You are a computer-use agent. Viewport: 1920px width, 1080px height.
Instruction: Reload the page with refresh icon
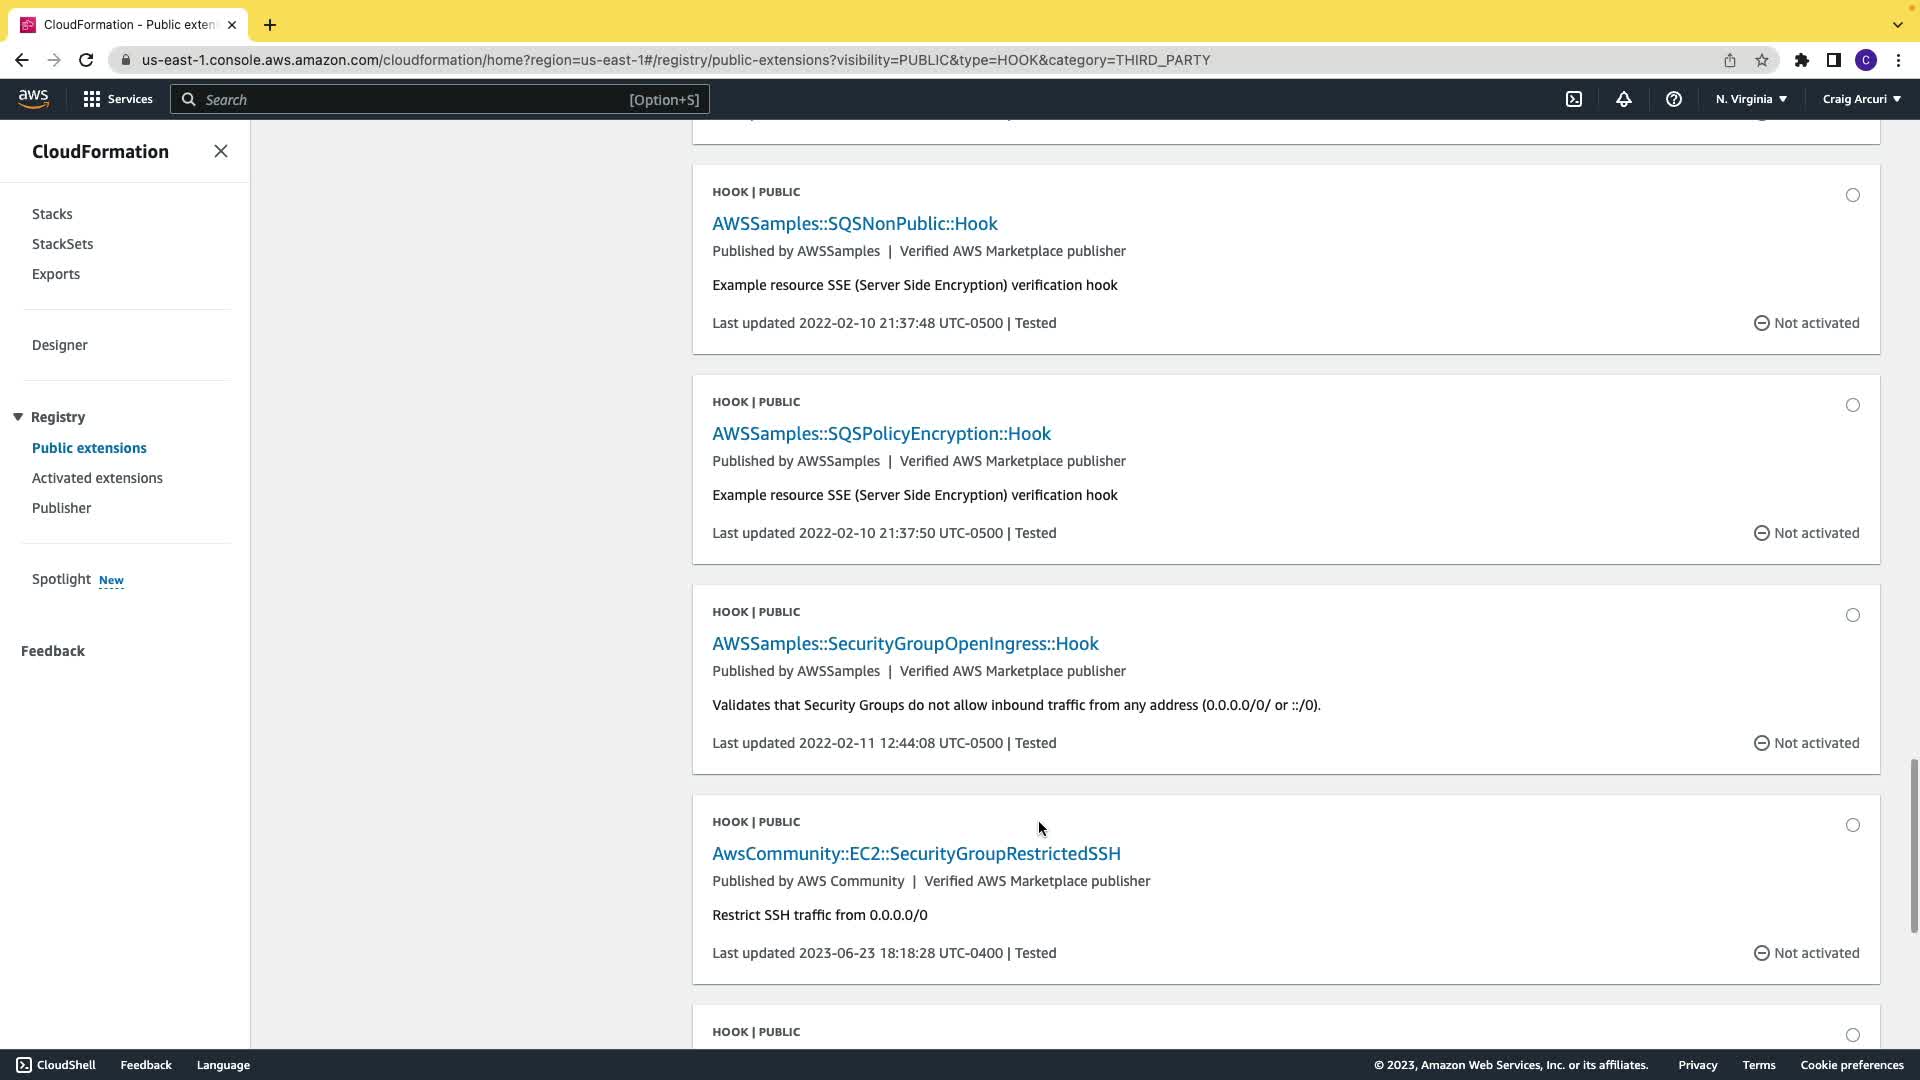coord(86,60)
